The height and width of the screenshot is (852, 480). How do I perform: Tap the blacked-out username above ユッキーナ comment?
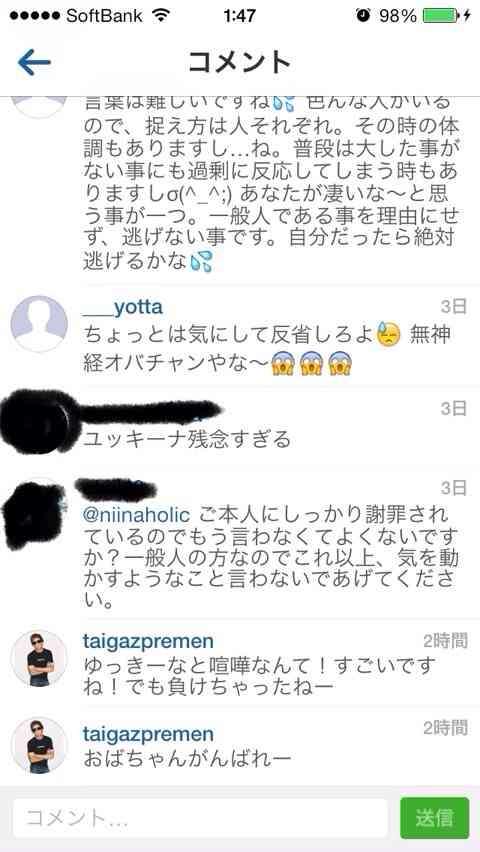[151, 411]
